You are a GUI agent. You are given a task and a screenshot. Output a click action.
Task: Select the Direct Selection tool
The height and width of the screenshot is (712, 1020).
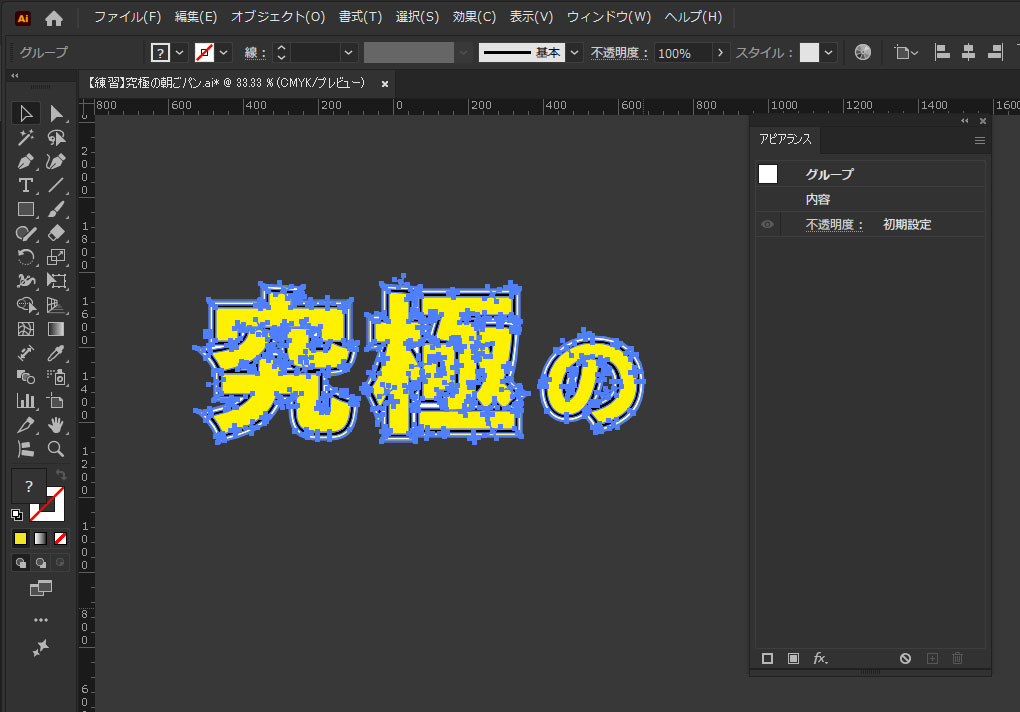(57, 114)
